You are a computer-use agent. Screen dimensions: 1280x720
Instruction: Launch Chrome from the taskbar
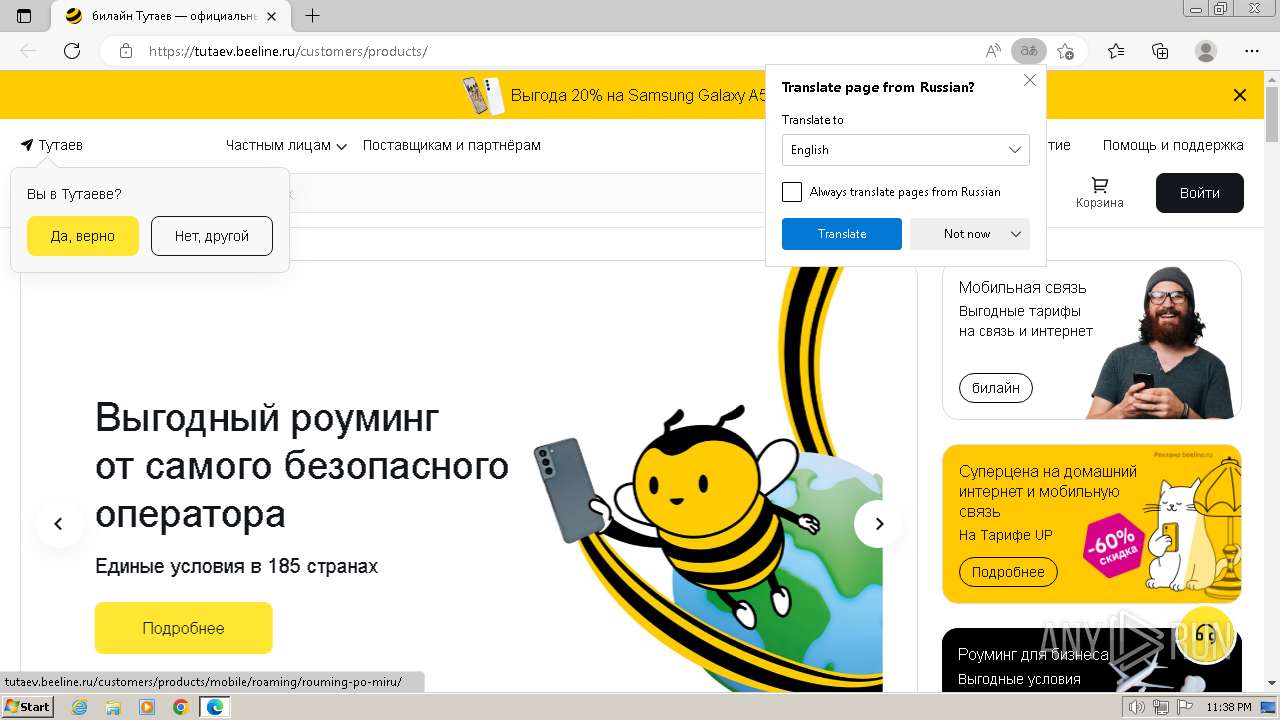tap(180, 707)
